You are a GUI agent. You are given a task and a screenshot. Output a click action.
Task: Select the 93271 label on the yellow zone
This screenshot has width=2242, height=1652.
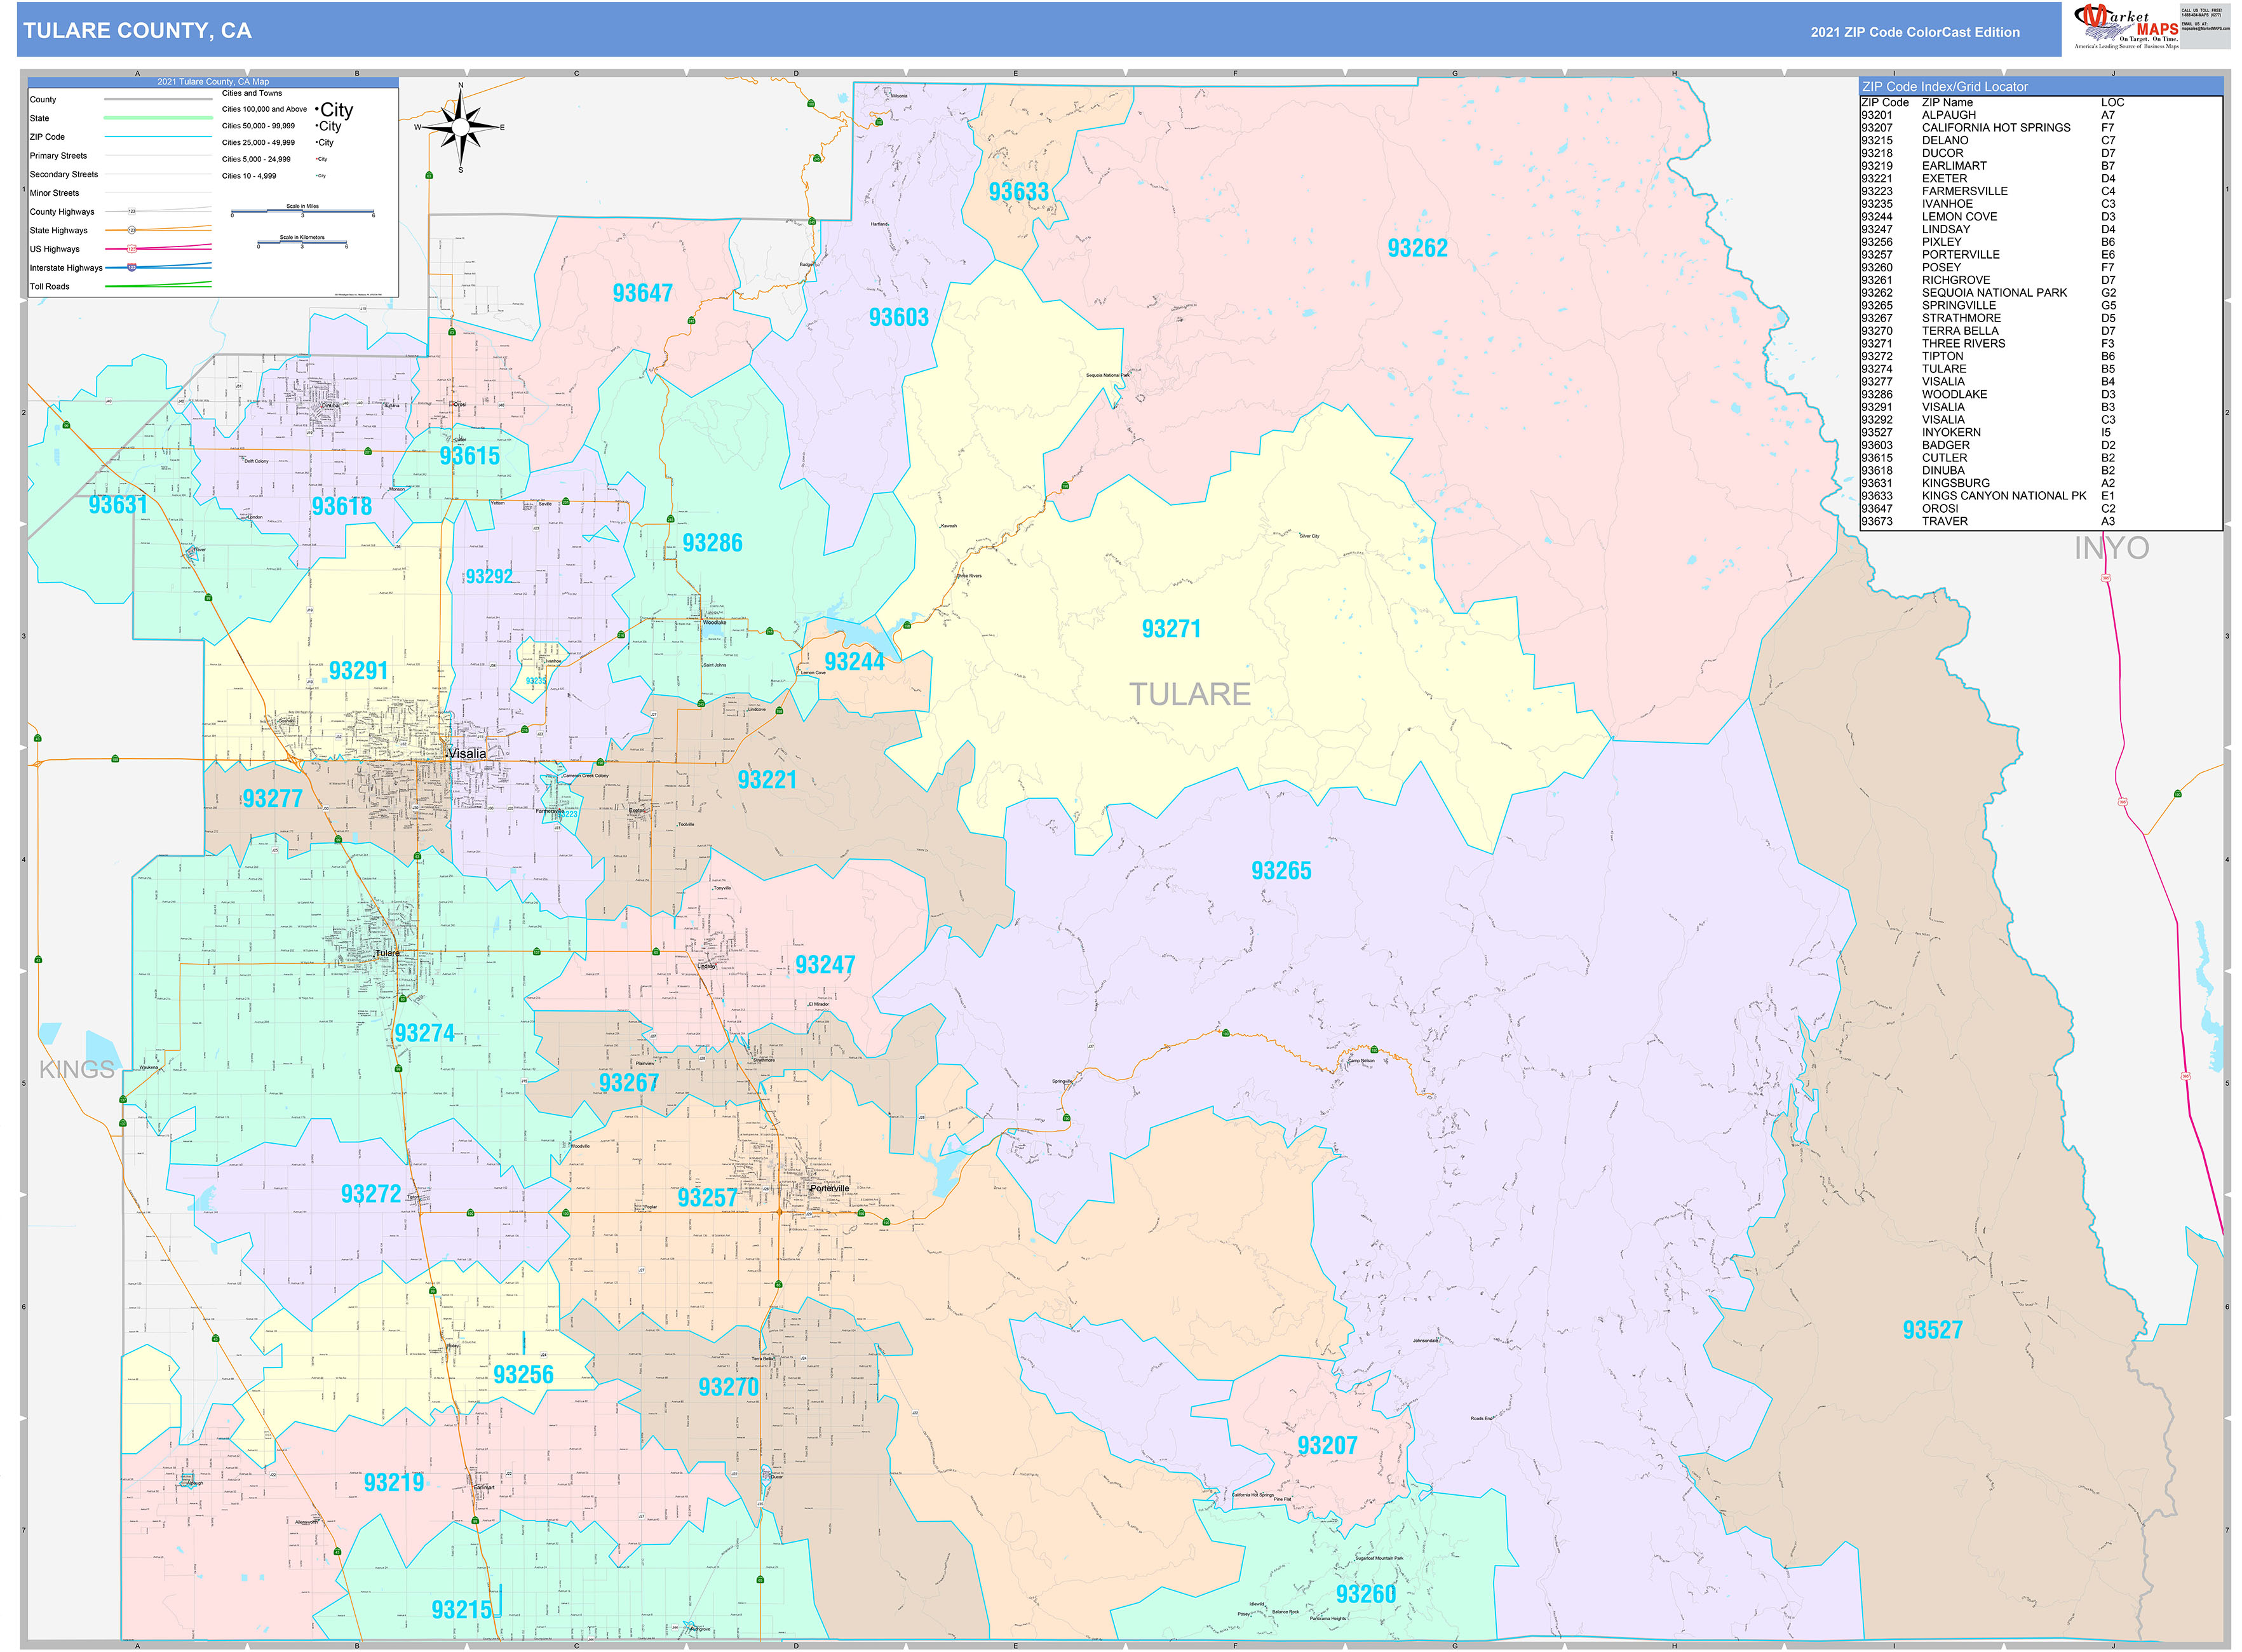tap(1173, 628)
